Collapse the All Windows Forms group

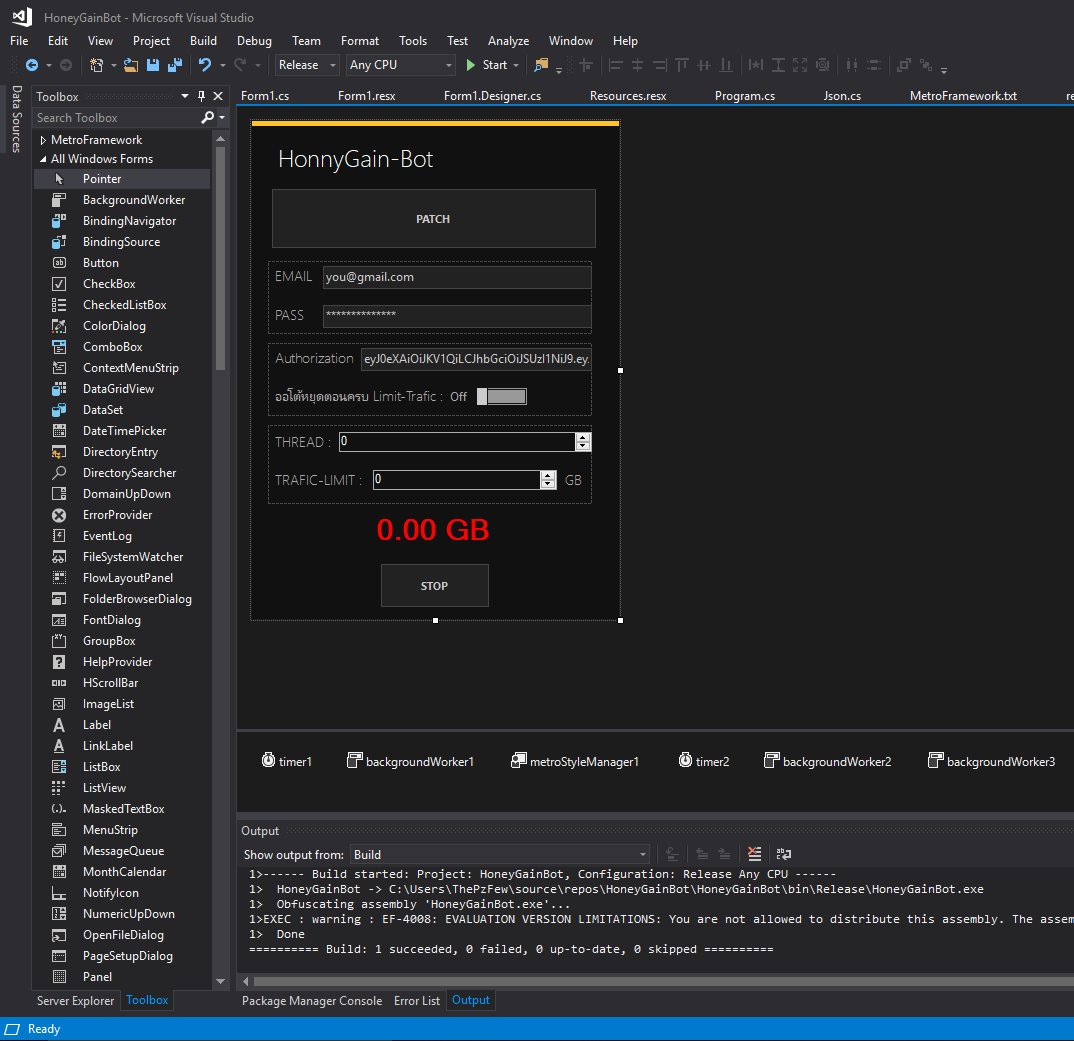43,159
